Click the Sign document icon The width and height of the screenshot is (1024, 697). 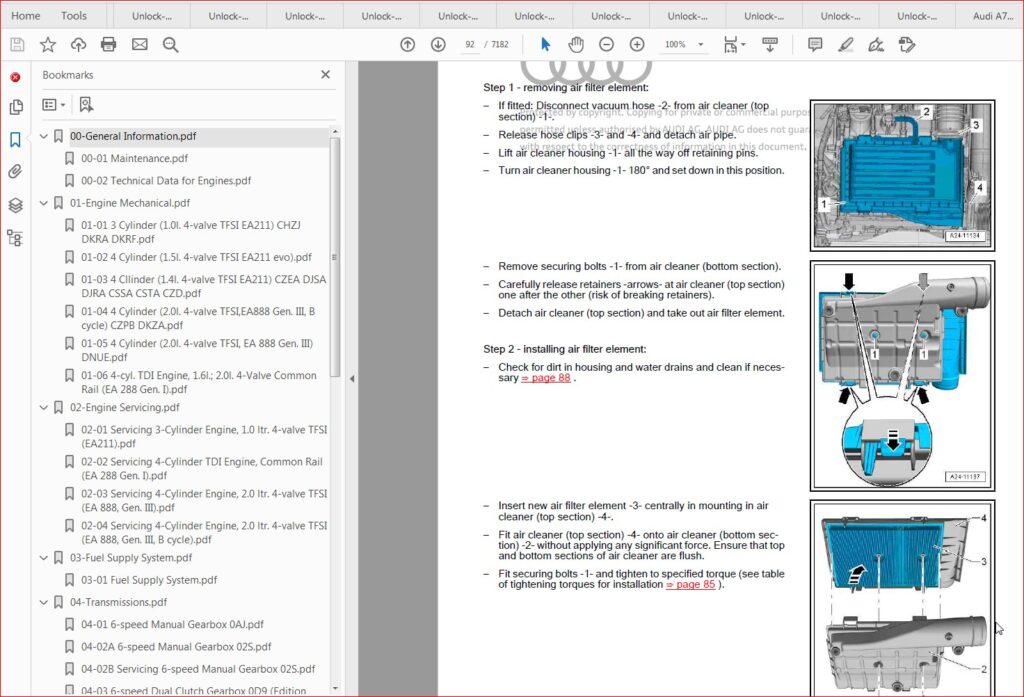pyautogui.click(x=876, y=44)
